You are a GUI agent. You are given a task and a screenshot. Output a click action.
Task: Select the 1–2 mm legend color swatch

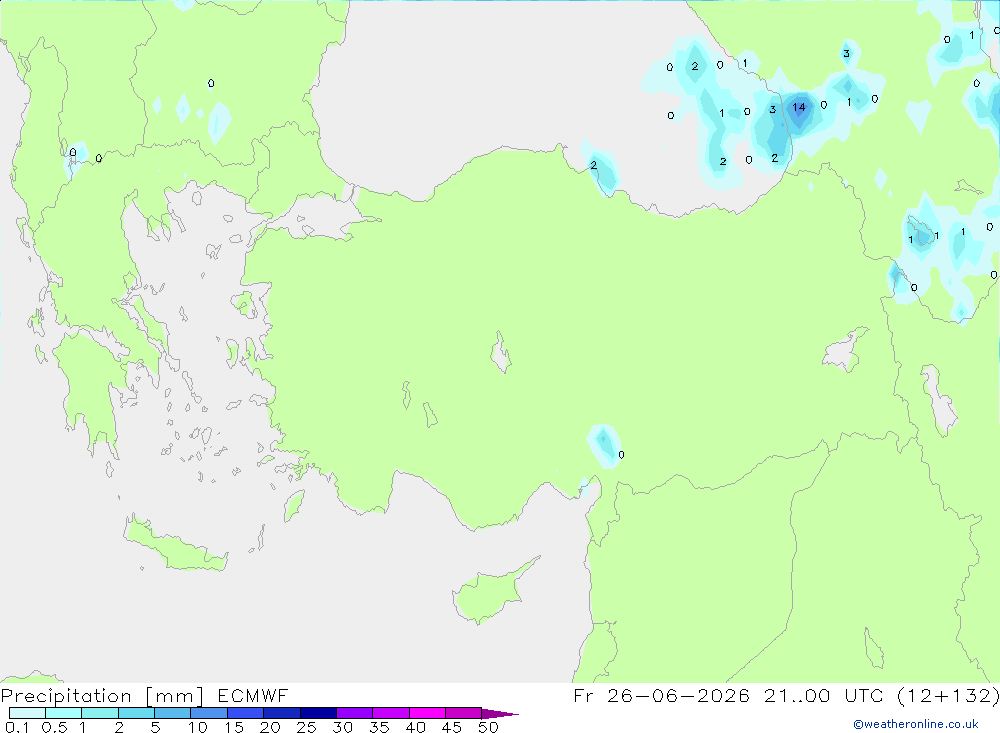click(x=100, y=713)
